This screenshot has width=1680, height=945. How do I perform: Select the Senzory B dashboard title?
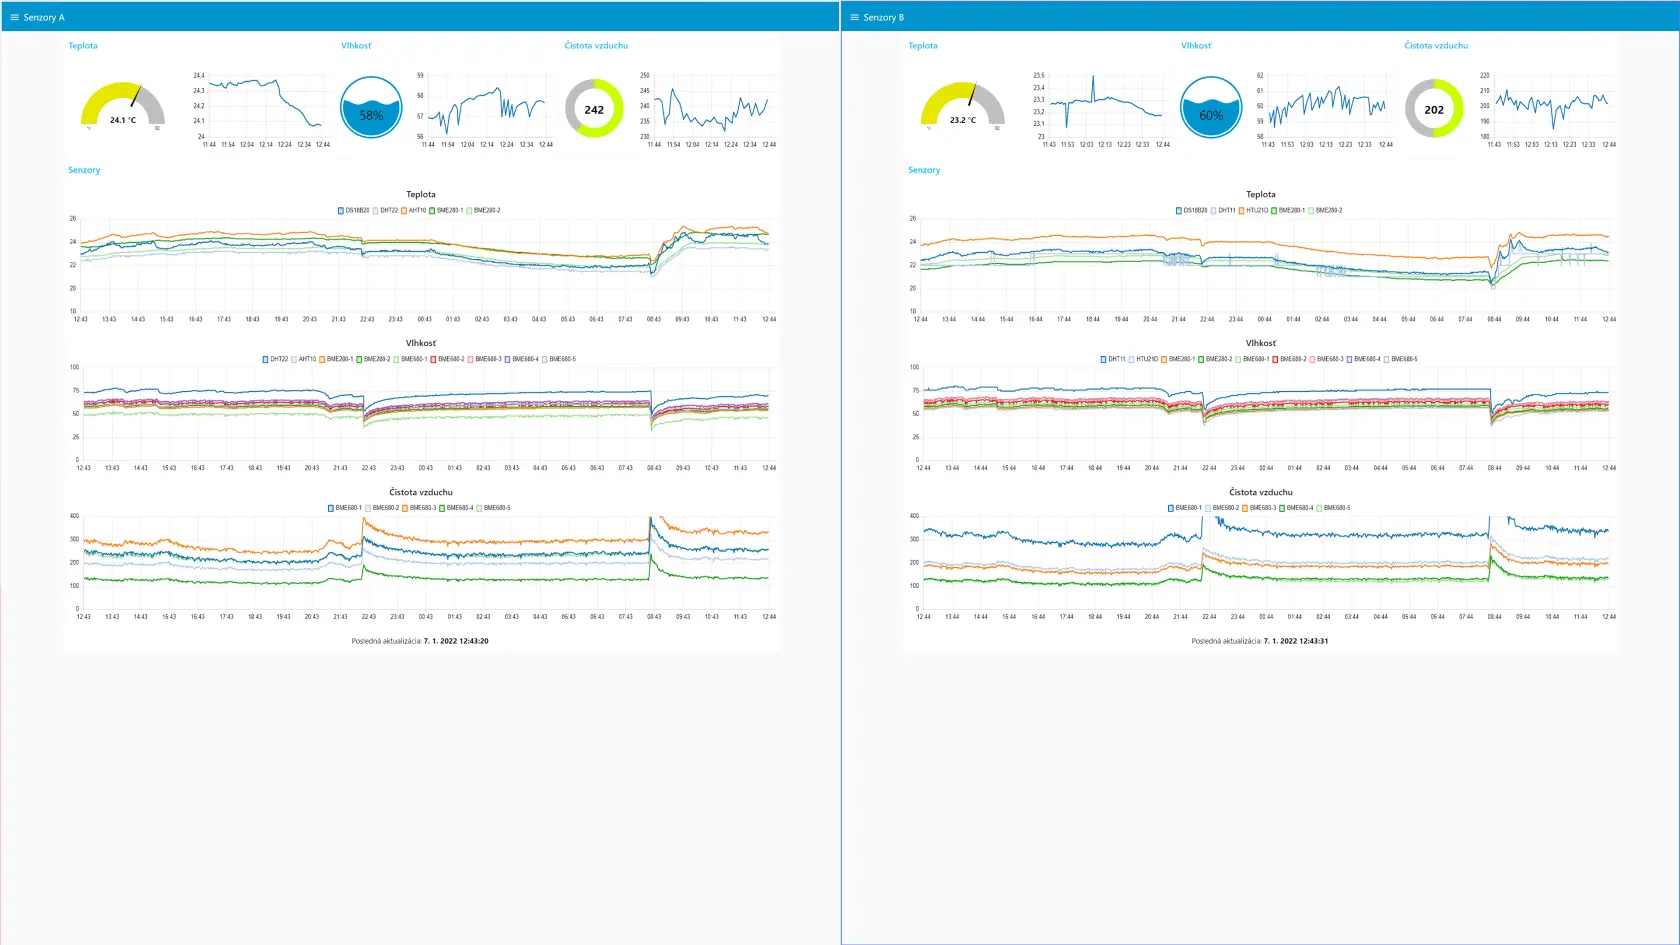(x=884, y=17)
